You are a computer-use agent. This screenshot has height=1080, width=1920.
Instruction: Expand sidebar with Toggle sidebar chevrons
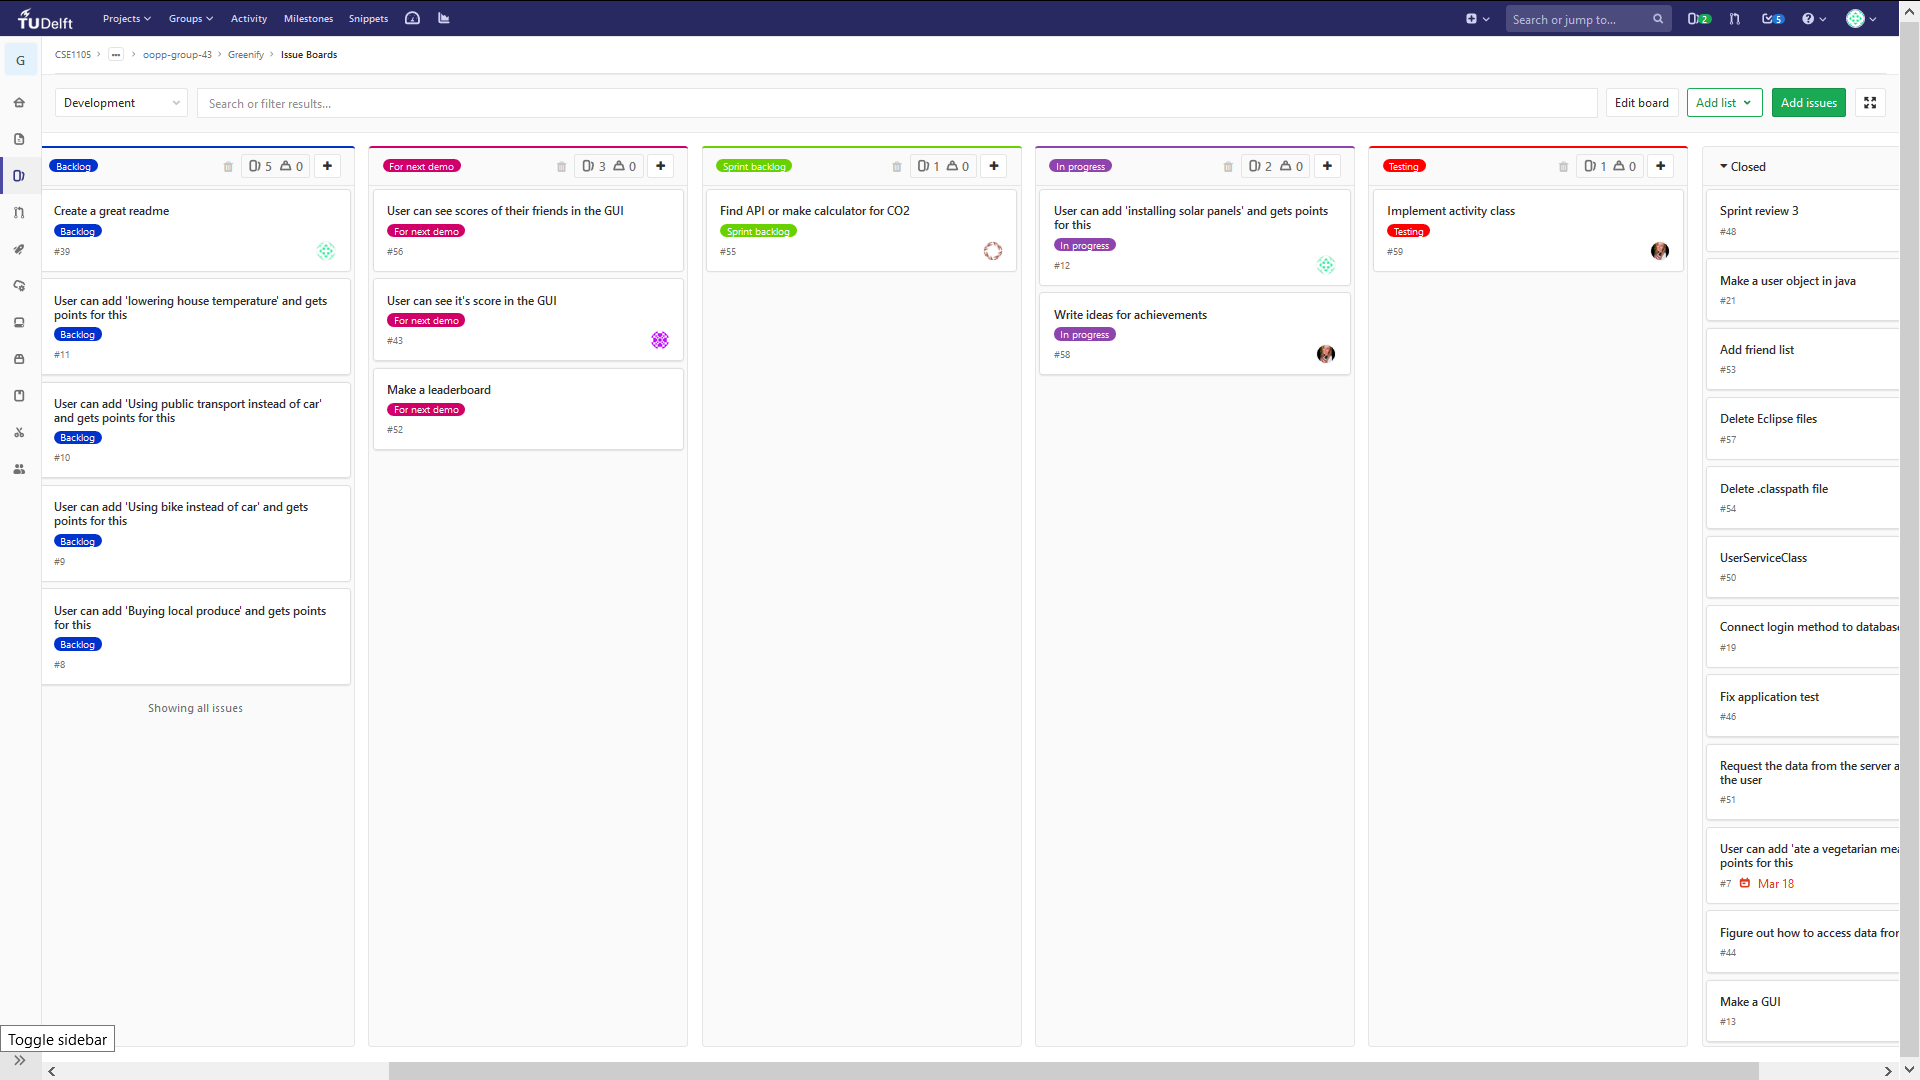pyautogui.click(x=20, y=1061)
